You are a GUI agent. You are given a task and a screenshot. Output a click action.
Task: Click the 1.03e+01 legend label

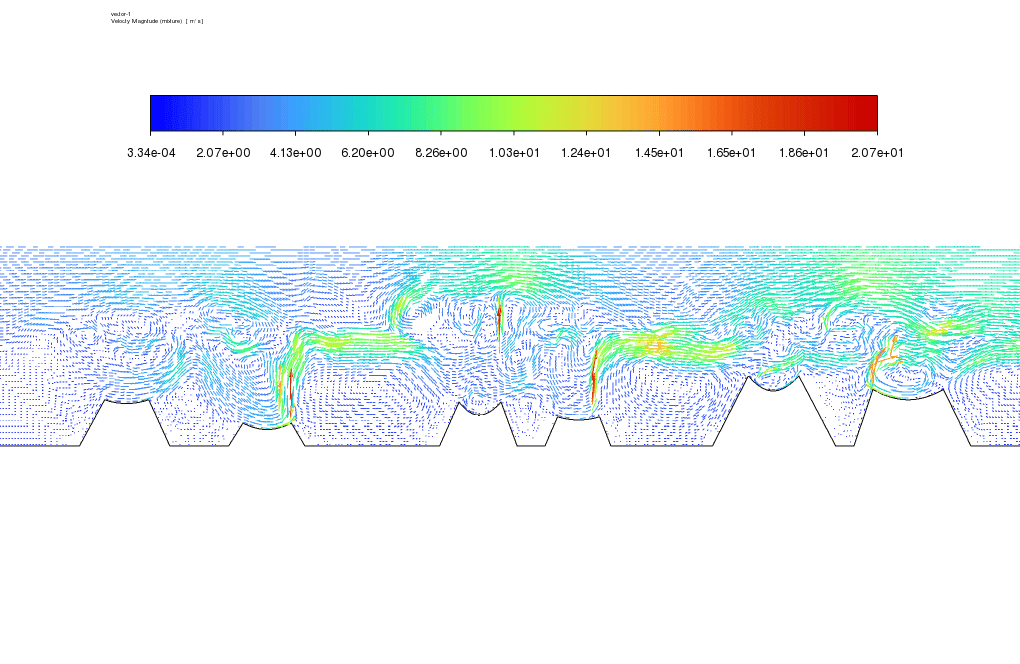514,153
